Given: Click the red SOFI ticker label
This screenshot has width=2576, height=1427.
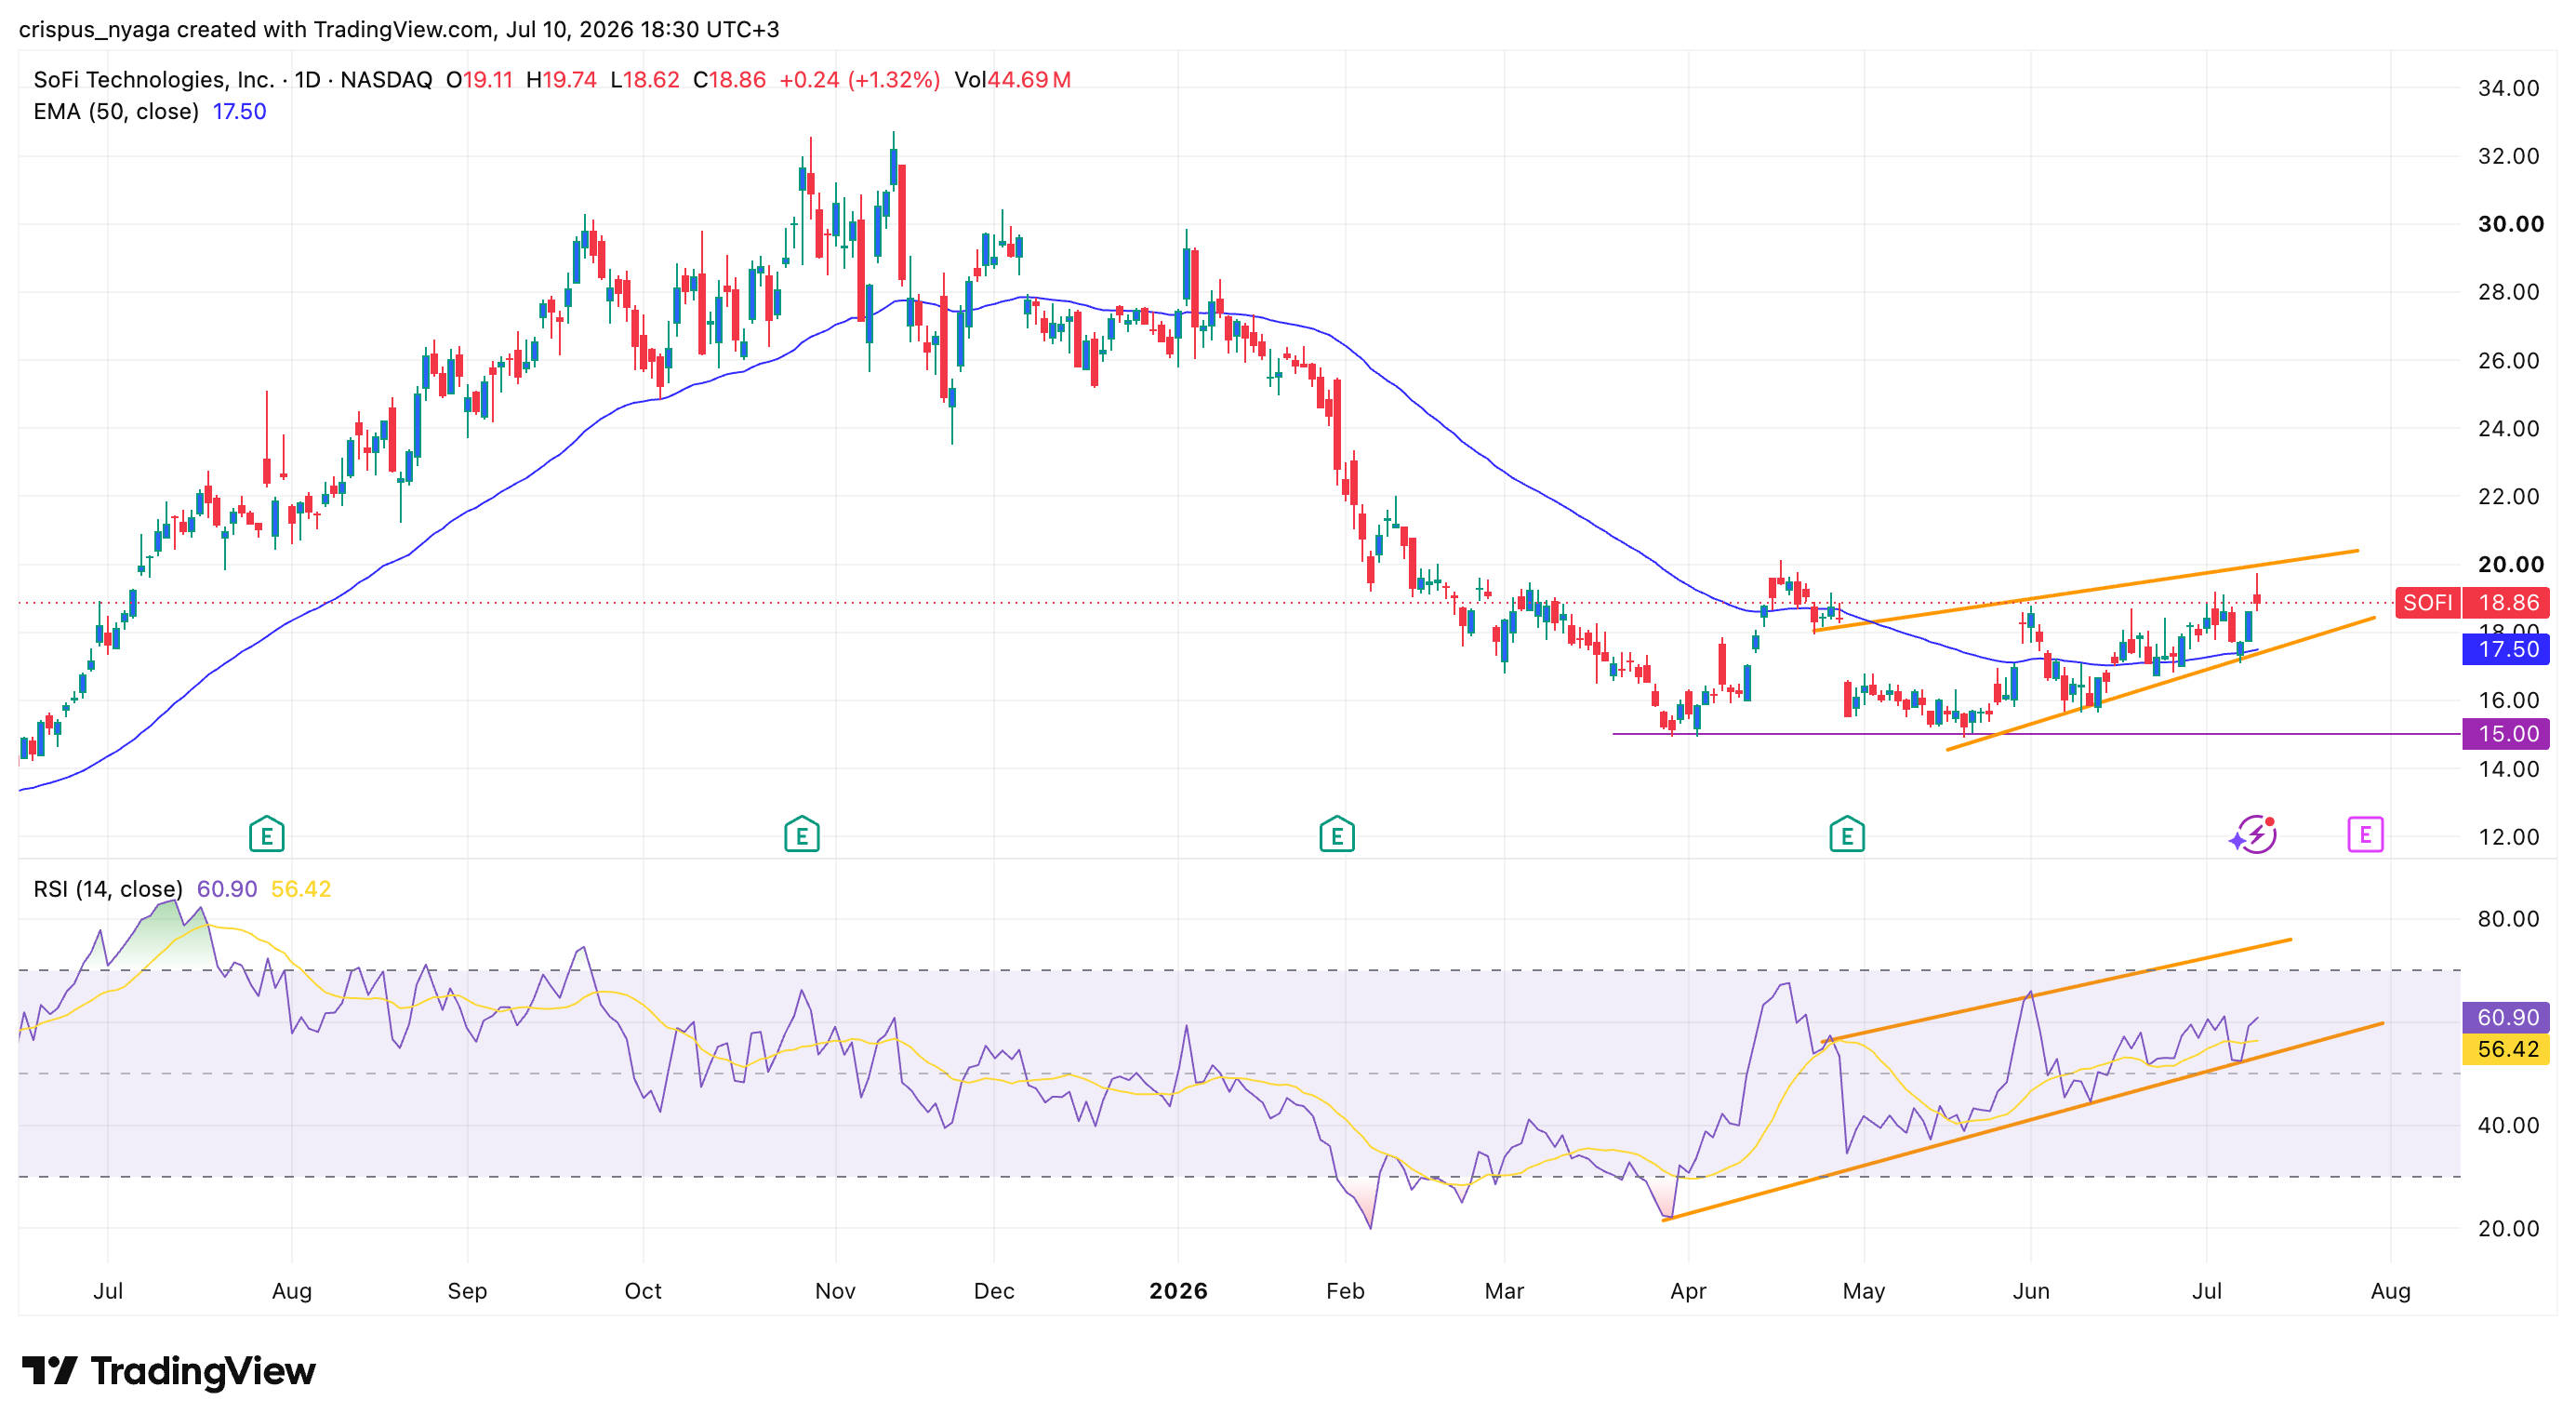Looking at the screenshot, I should coord(2428,602).
